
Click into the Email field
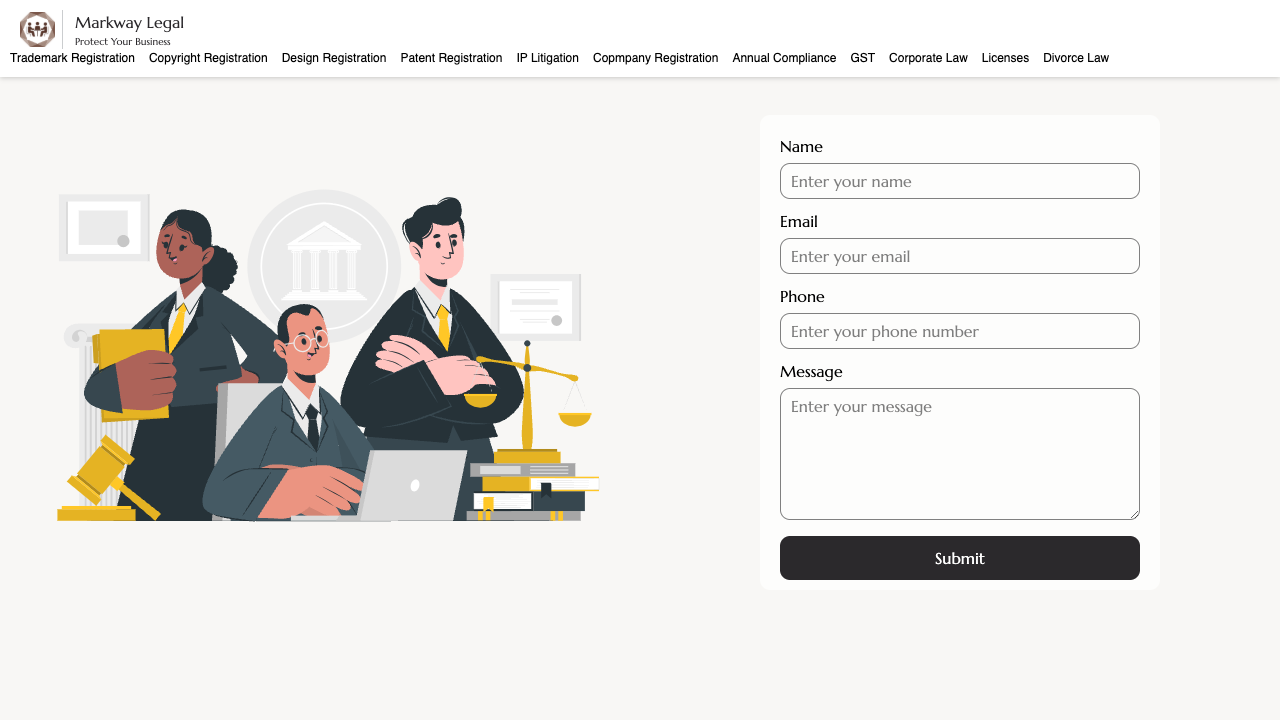(x=960, y=256)
